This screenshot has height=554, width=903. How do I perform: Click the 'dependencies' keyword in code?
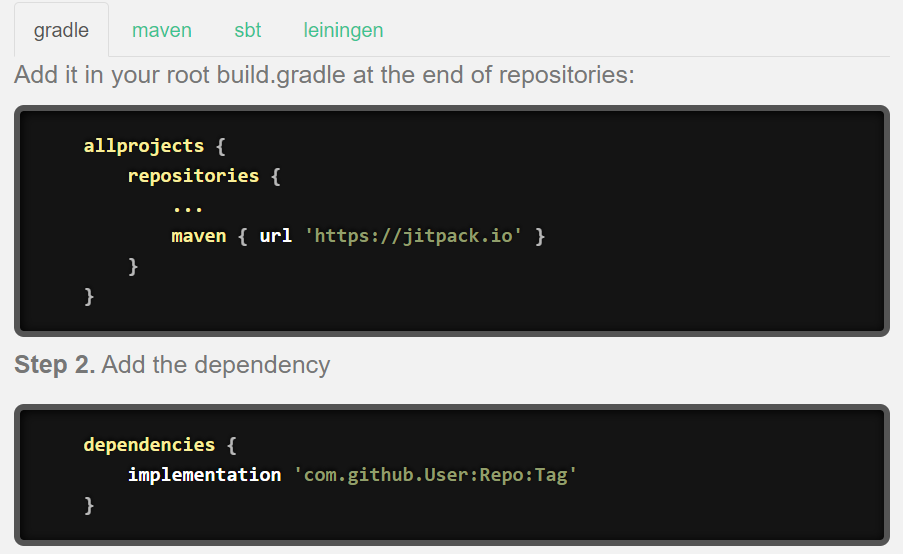[x=149, y=445]
